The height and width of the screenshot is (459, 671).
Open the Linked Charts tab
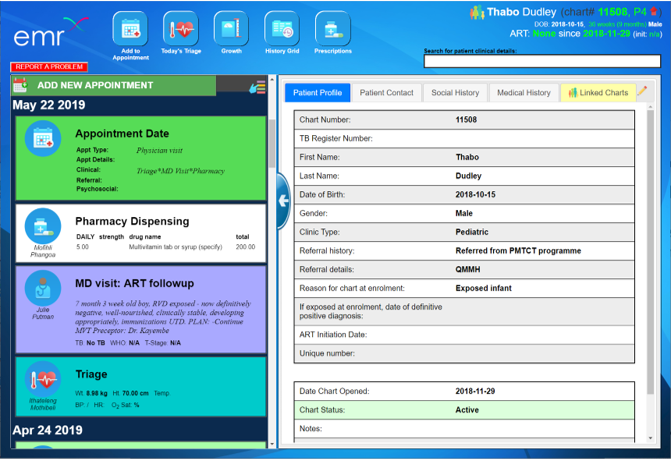[598, 93]
